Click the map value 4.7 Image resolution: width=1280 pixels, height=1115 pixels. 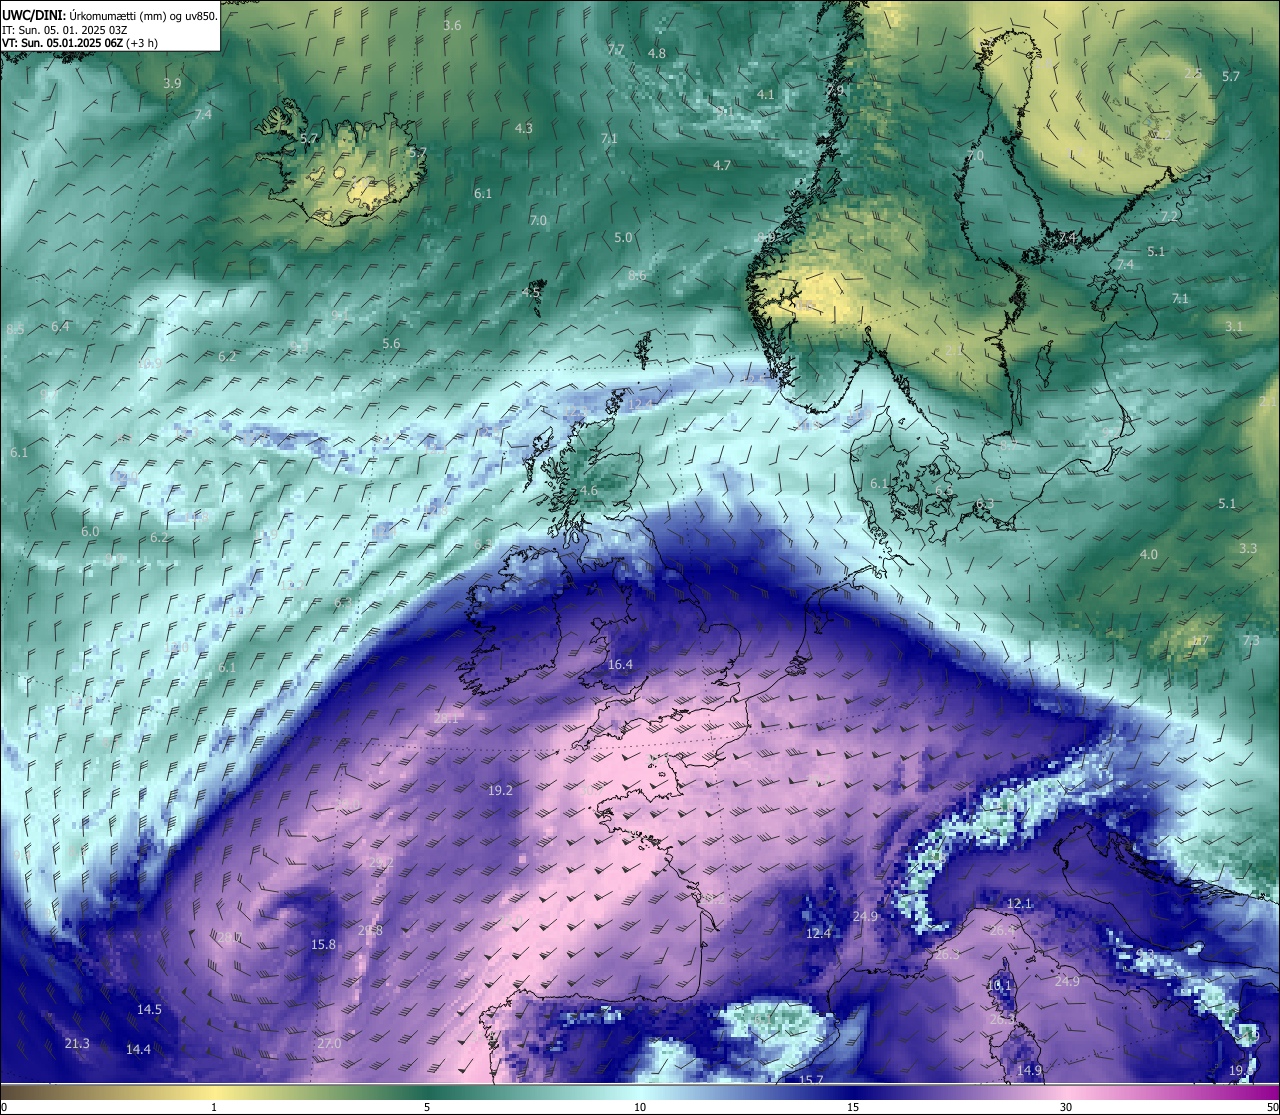click(x=721, y=166)
